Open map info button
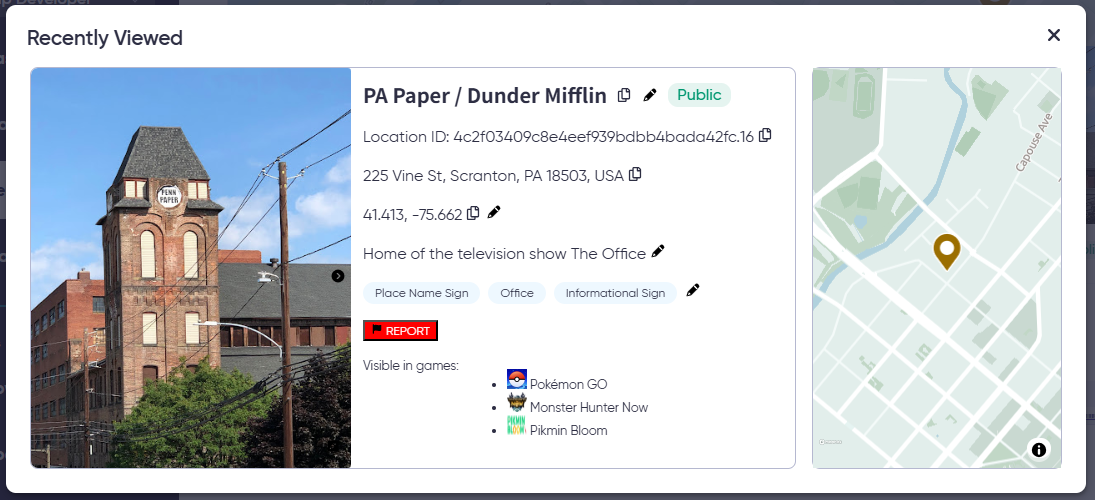The height and width of the screenshot is (500, 1095). 1038,450
